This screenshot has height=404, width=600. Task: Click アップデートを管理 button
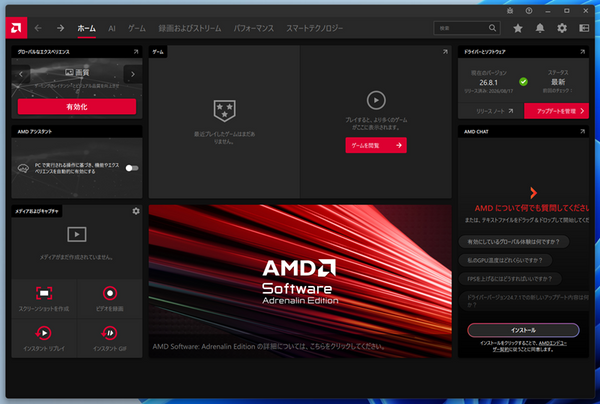coord(556,111)
